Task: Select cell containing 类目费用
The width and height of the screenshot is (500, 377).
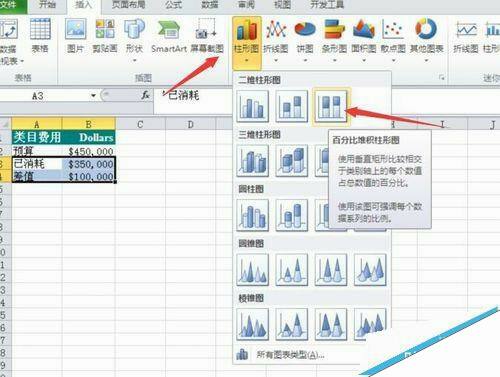Action: click(x=37, y=137)
